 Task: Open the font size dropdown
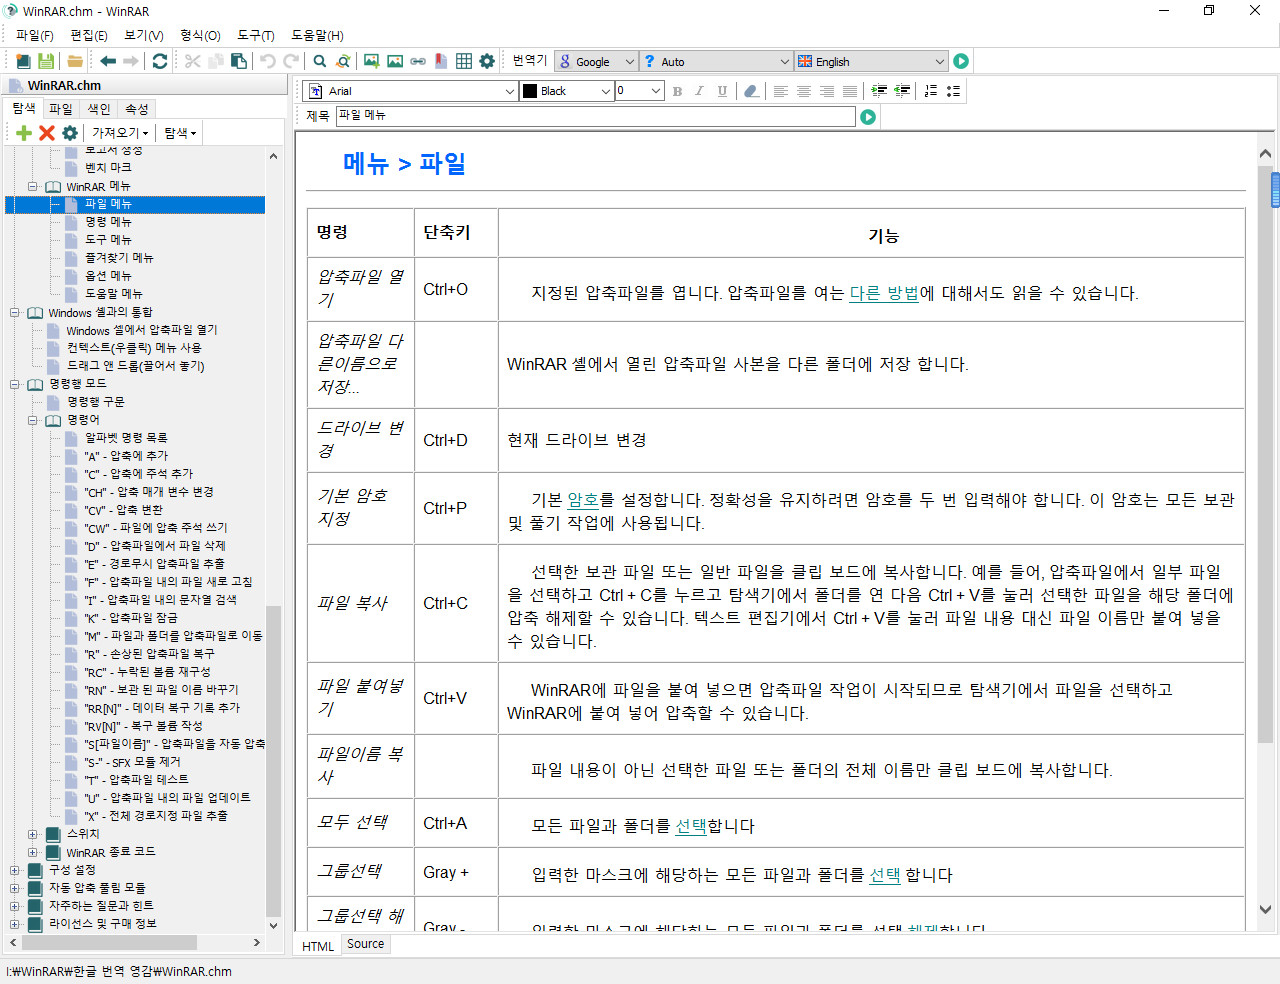[640, 91]
